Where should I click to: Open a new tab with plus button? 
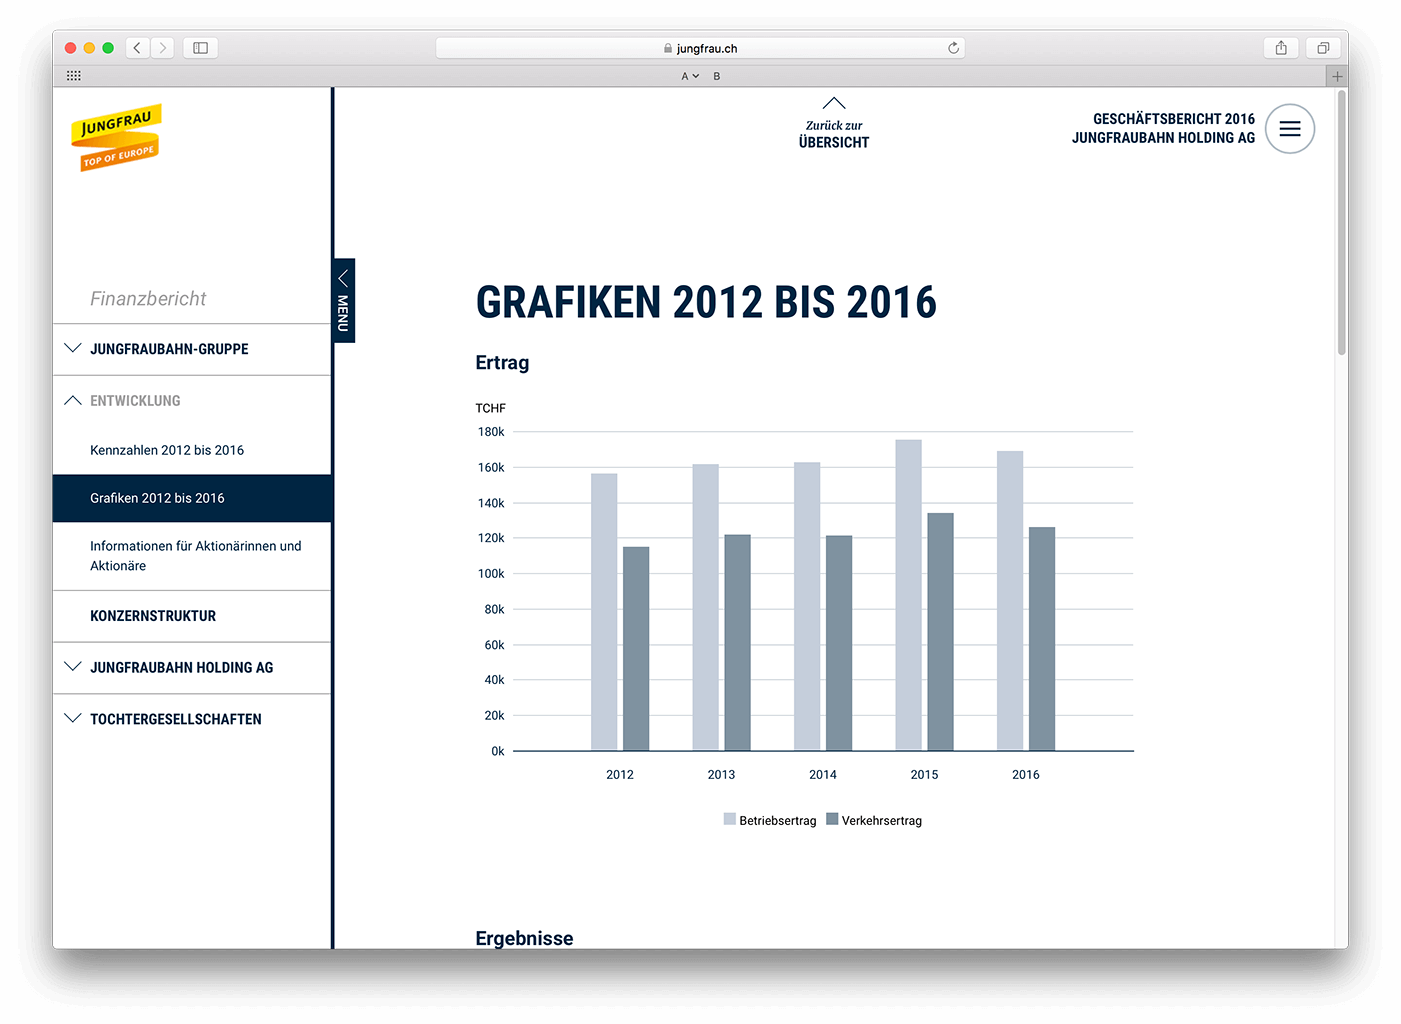click(x=1337, y=76)
